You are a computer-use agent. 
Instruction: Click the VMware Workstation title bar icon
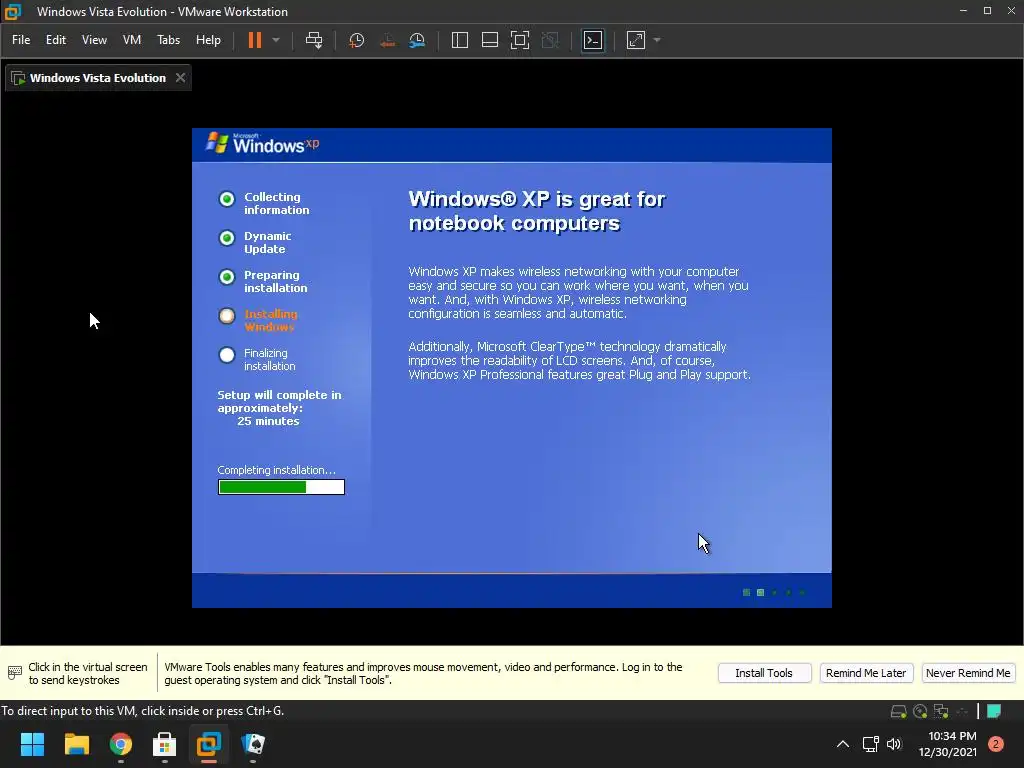point(13,11)
